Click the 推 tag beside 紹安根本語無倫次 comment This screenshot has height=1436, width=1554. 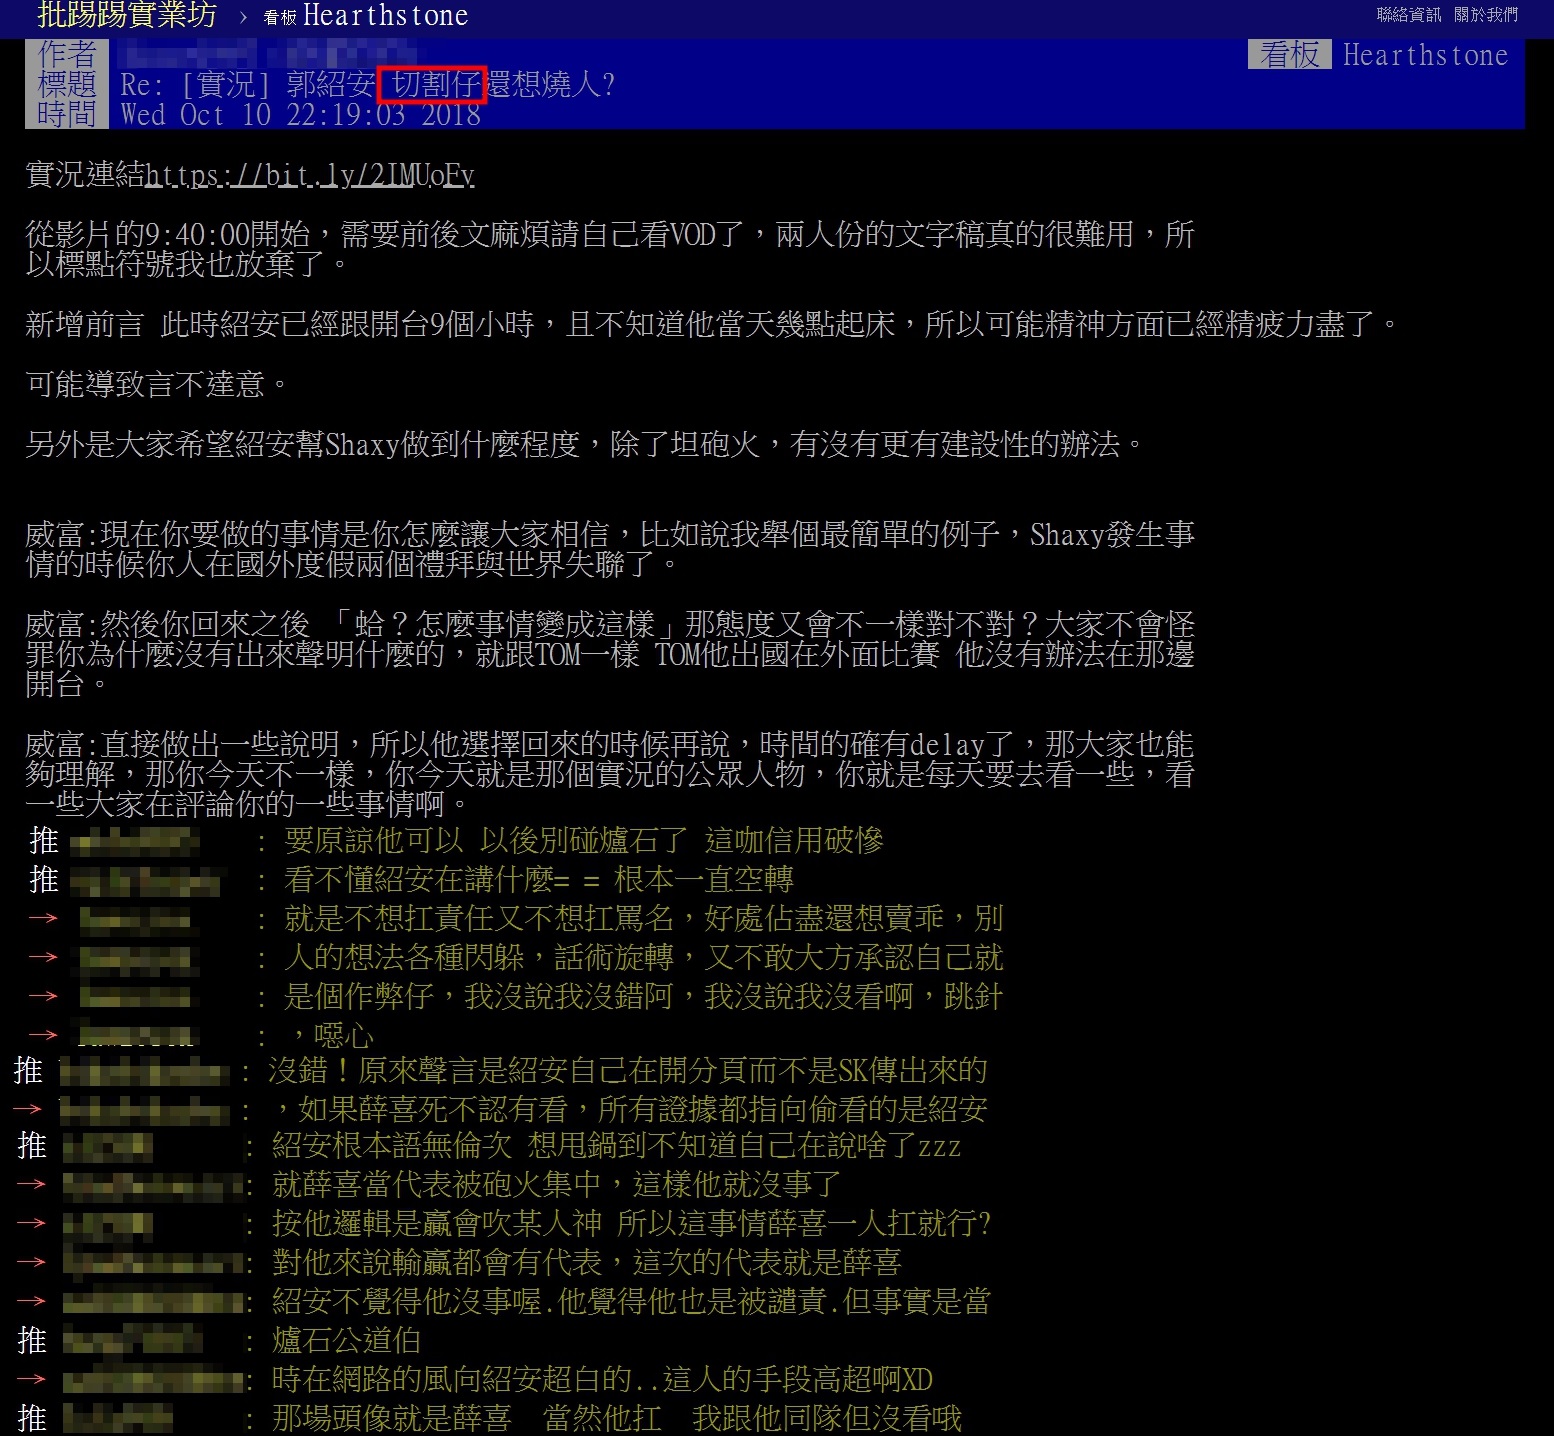(31, 1146)
